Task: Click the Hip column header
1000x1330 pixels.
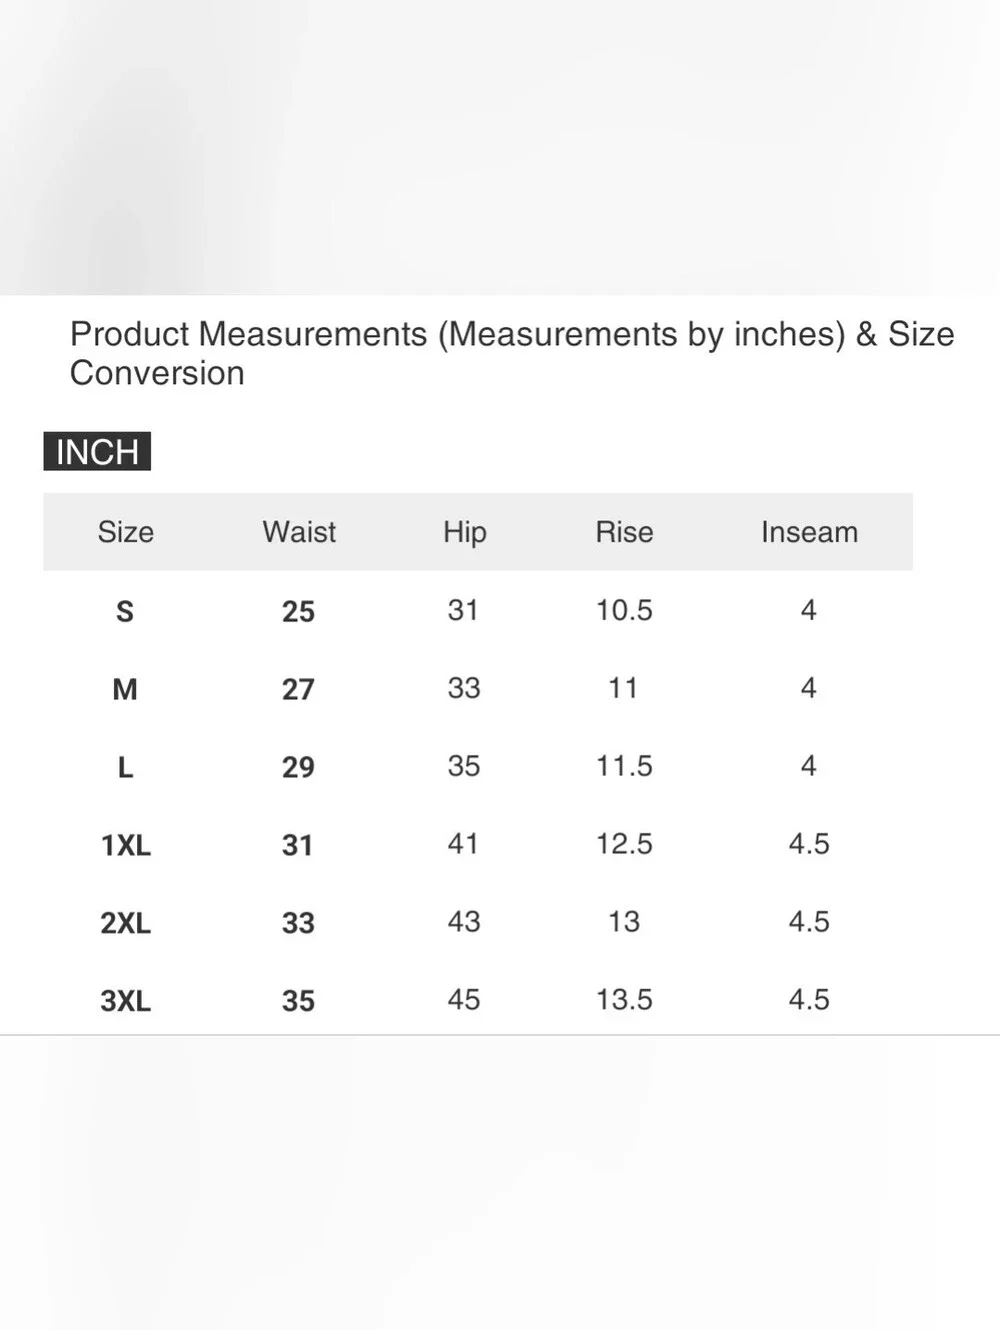Action: pyautogui.click(x=465, y=532)
